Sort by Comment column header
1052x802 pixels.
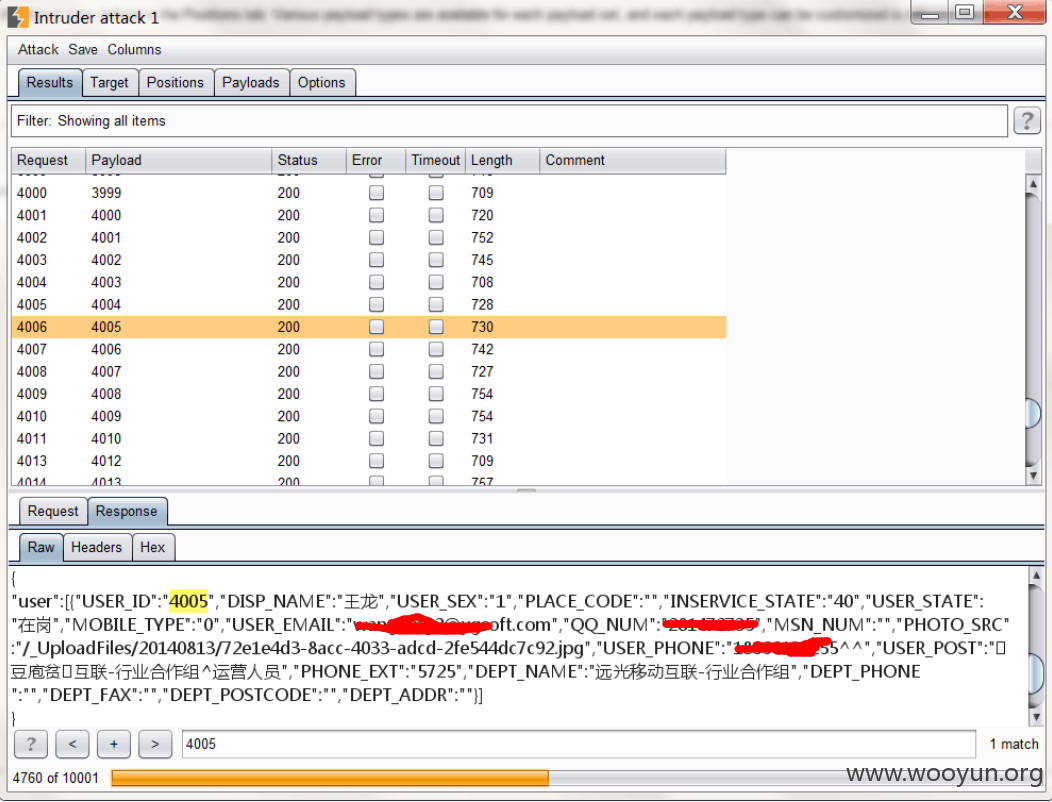click(x=633, y=160)
